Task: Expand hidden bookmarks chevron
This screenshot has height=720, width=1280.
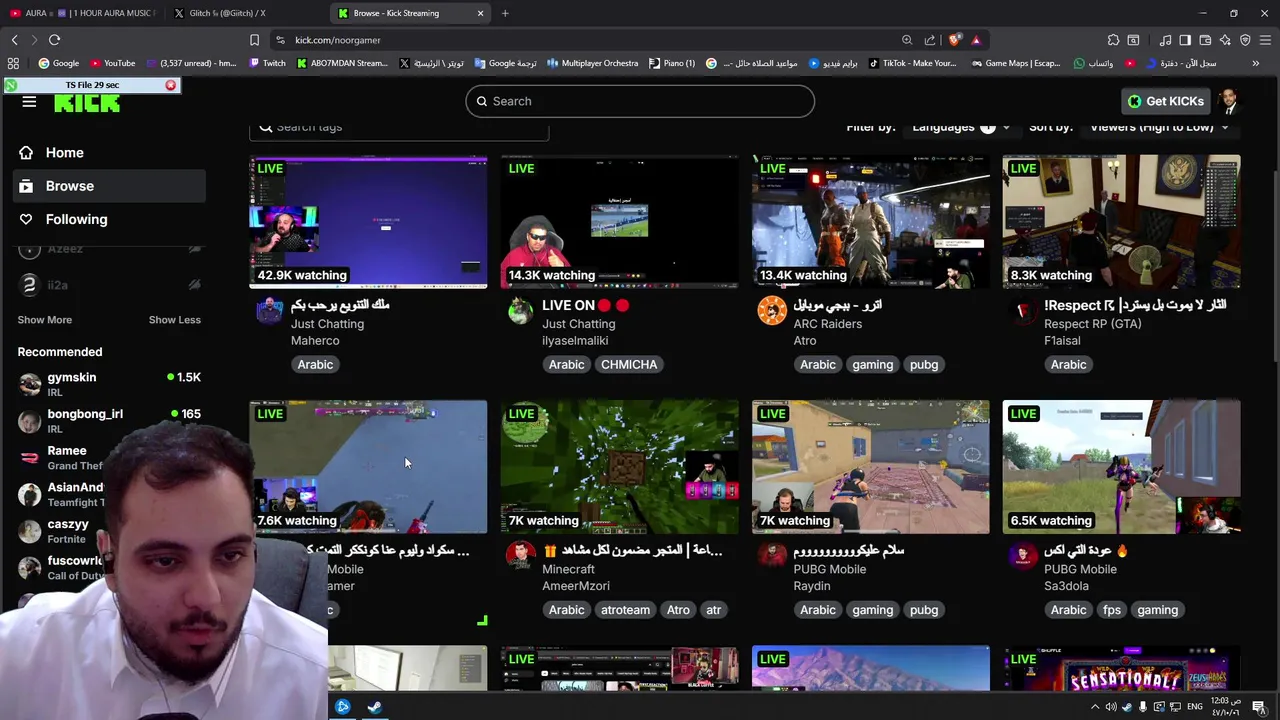Action: [1256, 63]
